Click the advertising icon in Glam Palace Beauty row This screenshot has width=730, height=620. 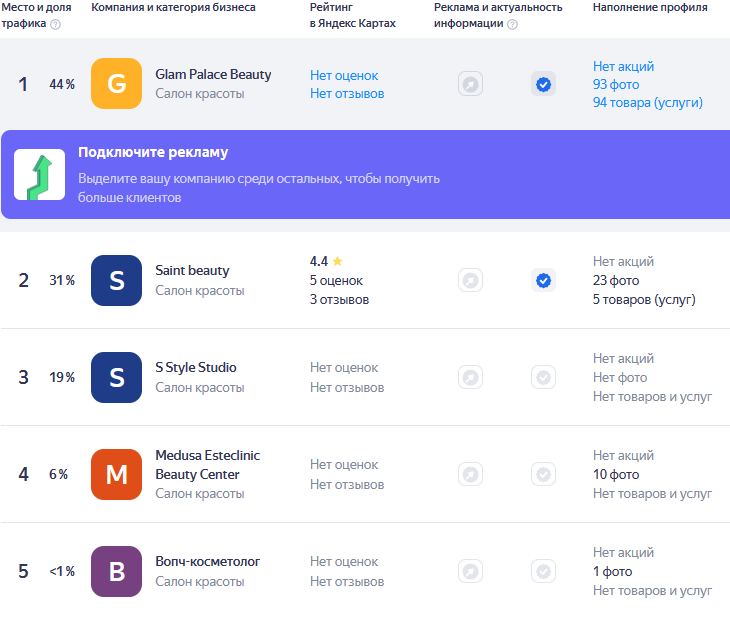(x=470, y=84)
